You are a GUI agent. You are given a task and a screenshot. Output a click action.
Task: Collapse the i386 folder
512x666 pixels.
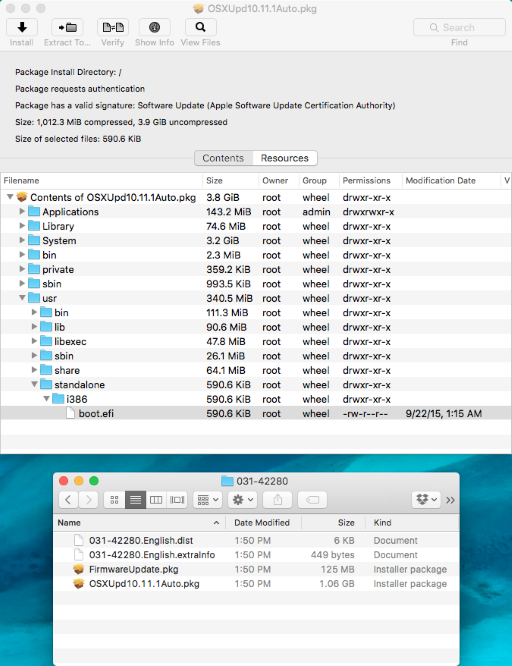click(x=47, y=399)
